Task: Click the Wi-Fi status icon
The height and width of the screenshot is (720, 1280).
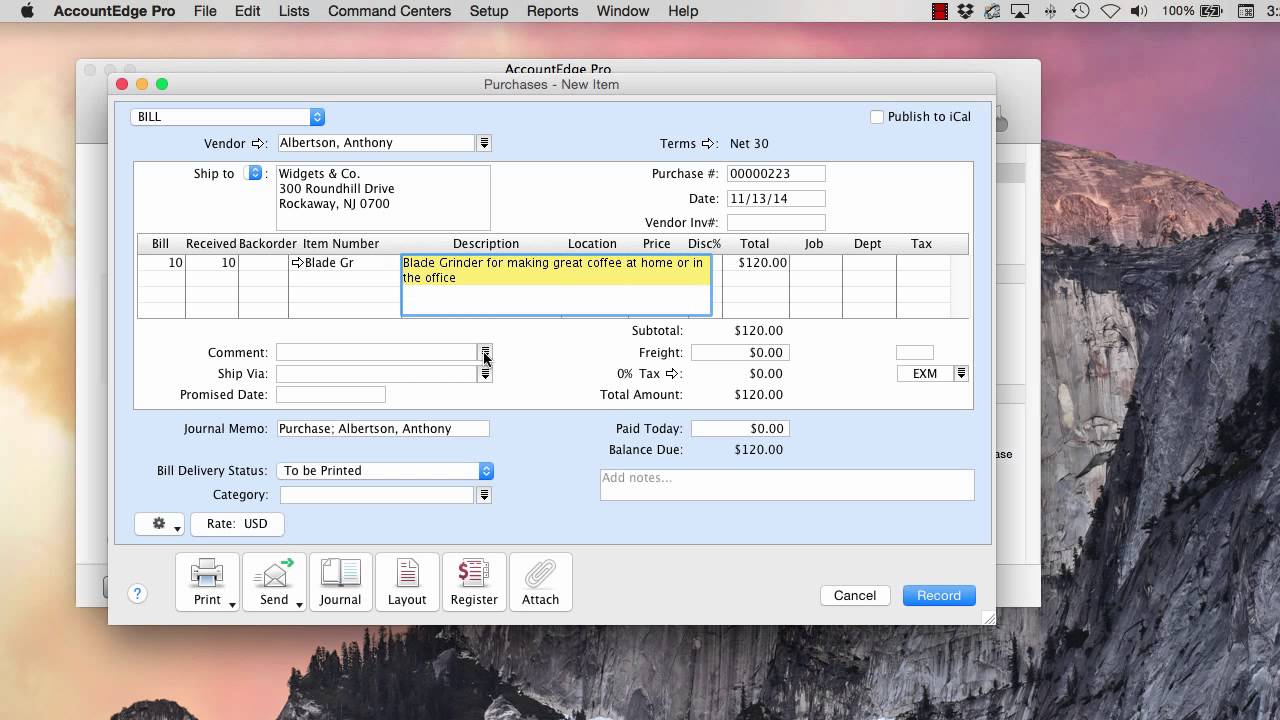Action: (1111, 11)
